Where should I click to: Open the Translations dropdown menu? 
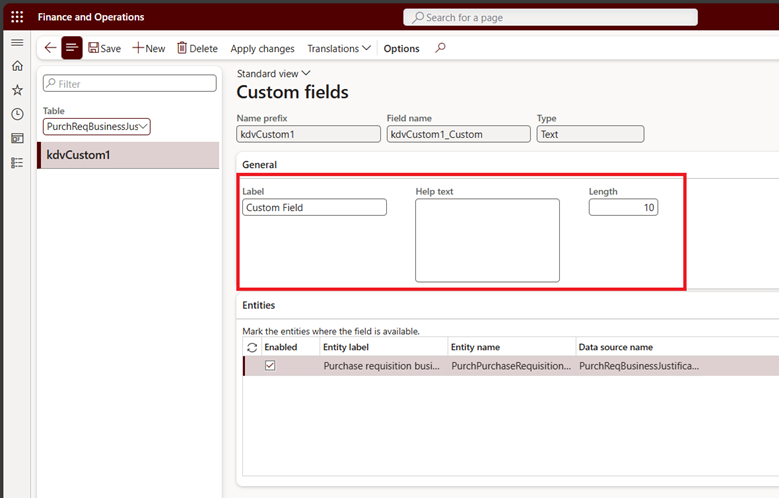(339, 48)
